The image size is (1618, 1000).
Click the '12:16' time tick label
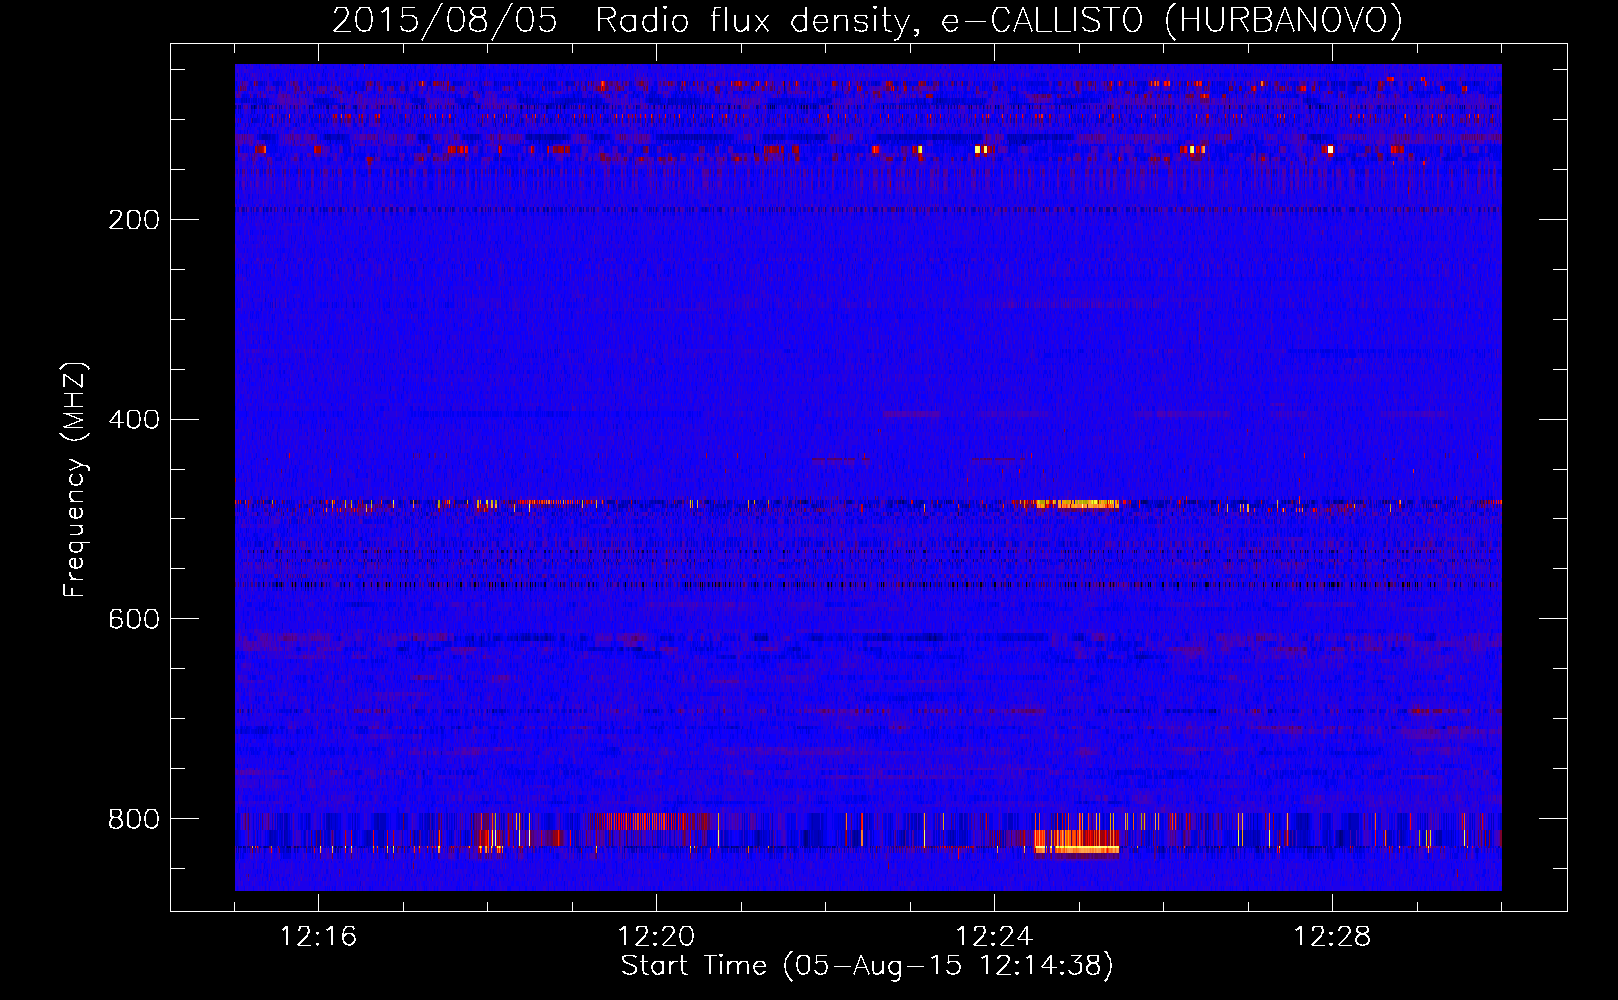(318, 937)
